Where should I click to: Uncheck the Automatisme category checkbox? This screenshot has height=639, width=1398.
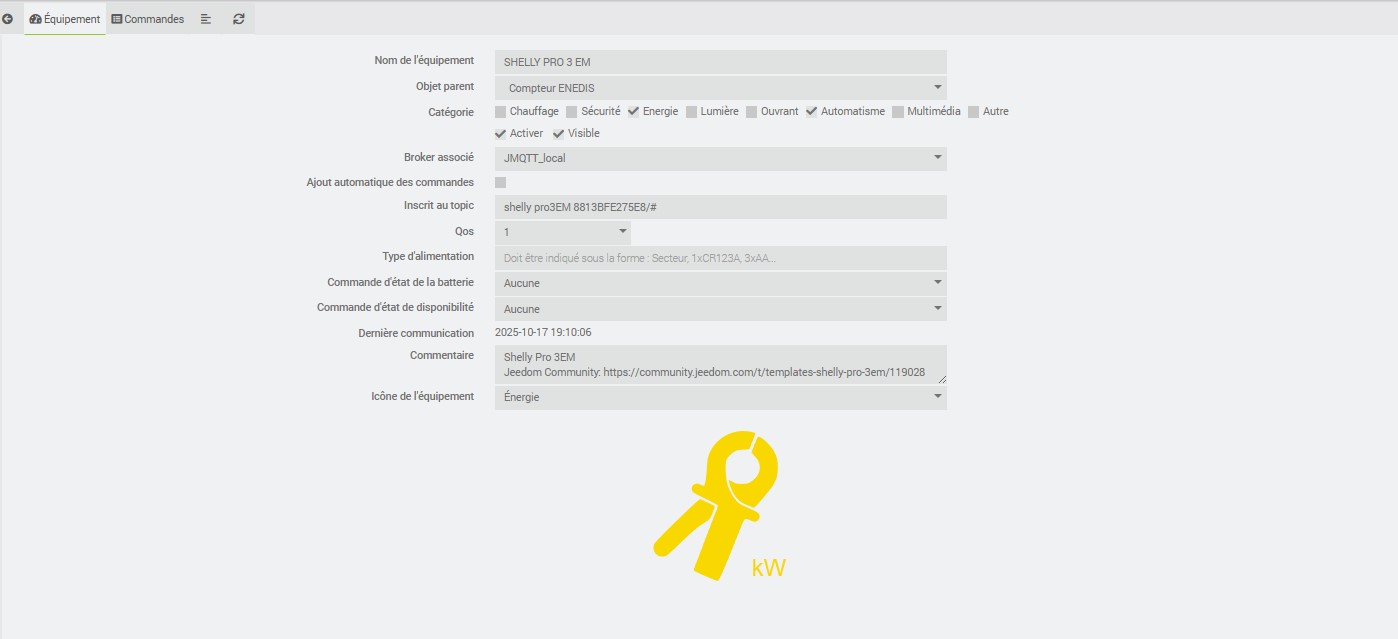(x=812, y=112)
